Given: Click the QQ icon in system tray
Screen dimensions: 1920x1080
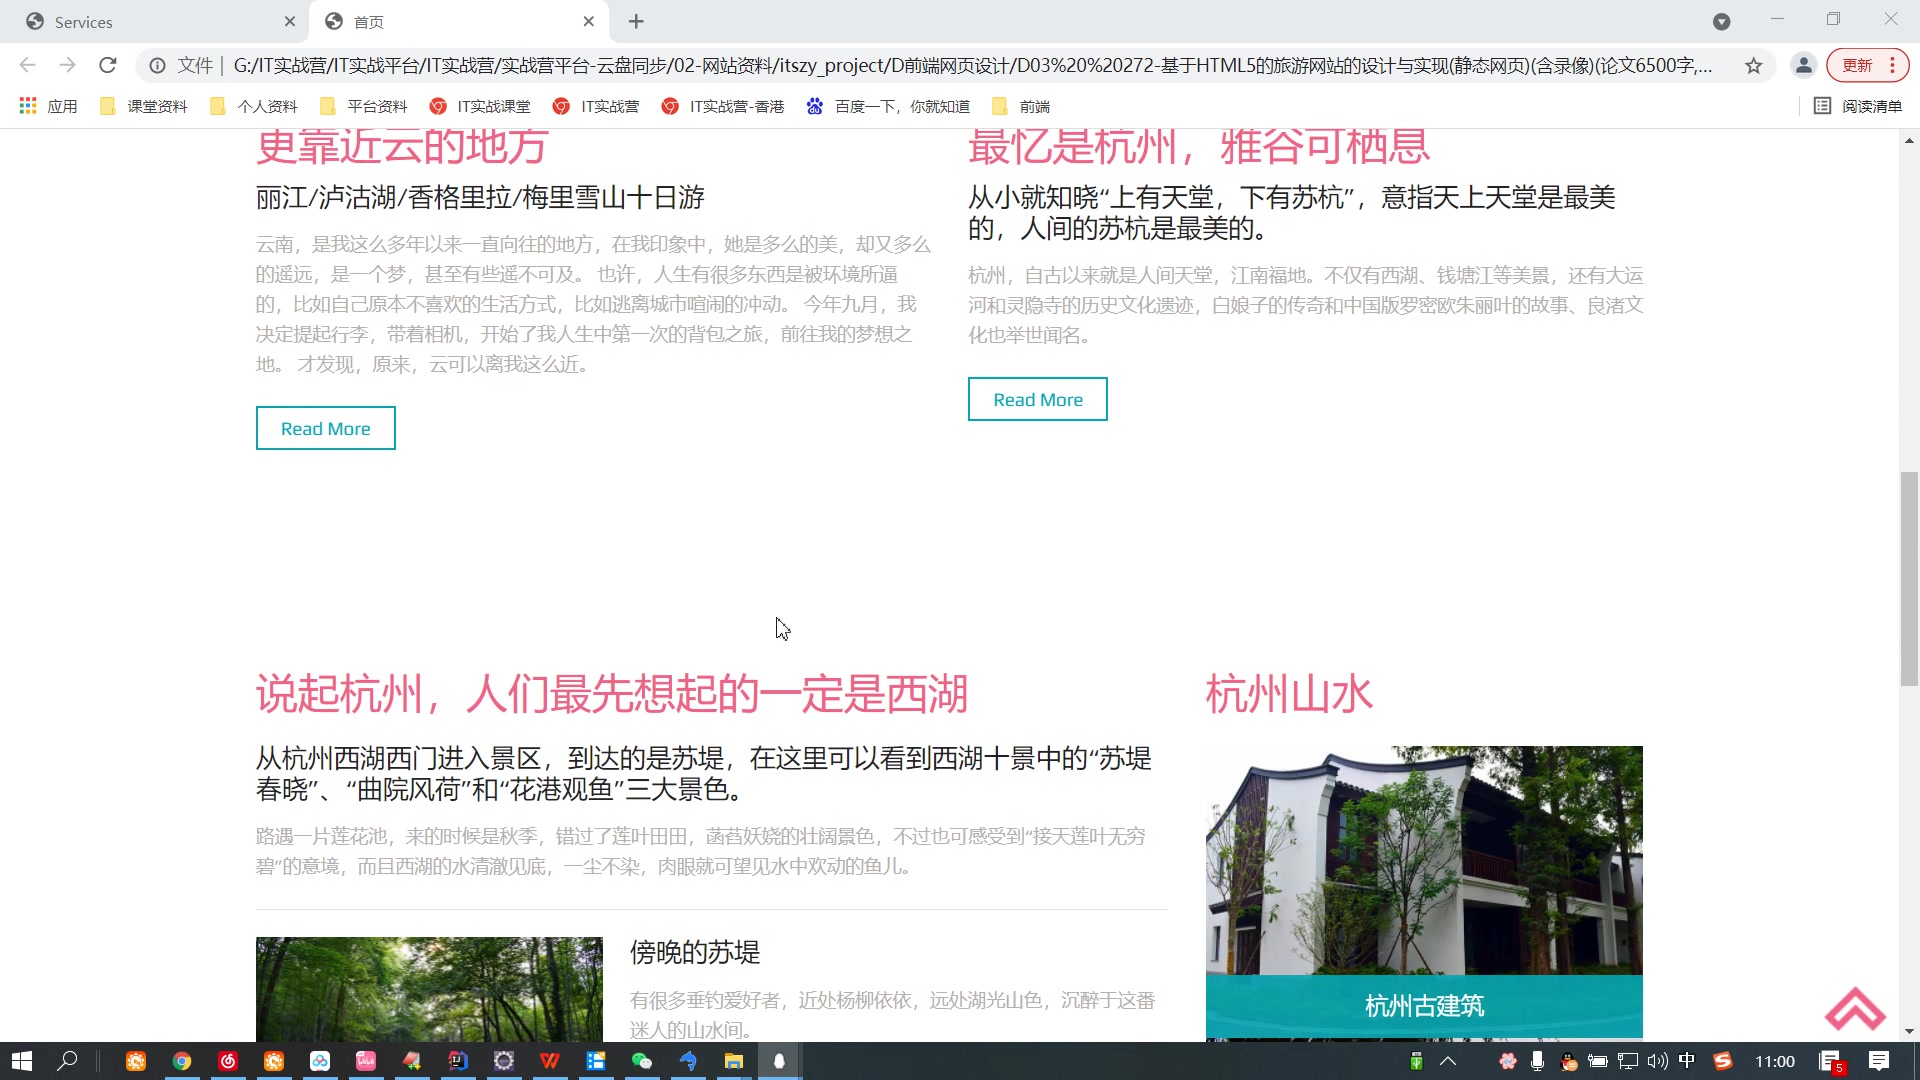Looking at the screenshot, I should (1566, 1061).
